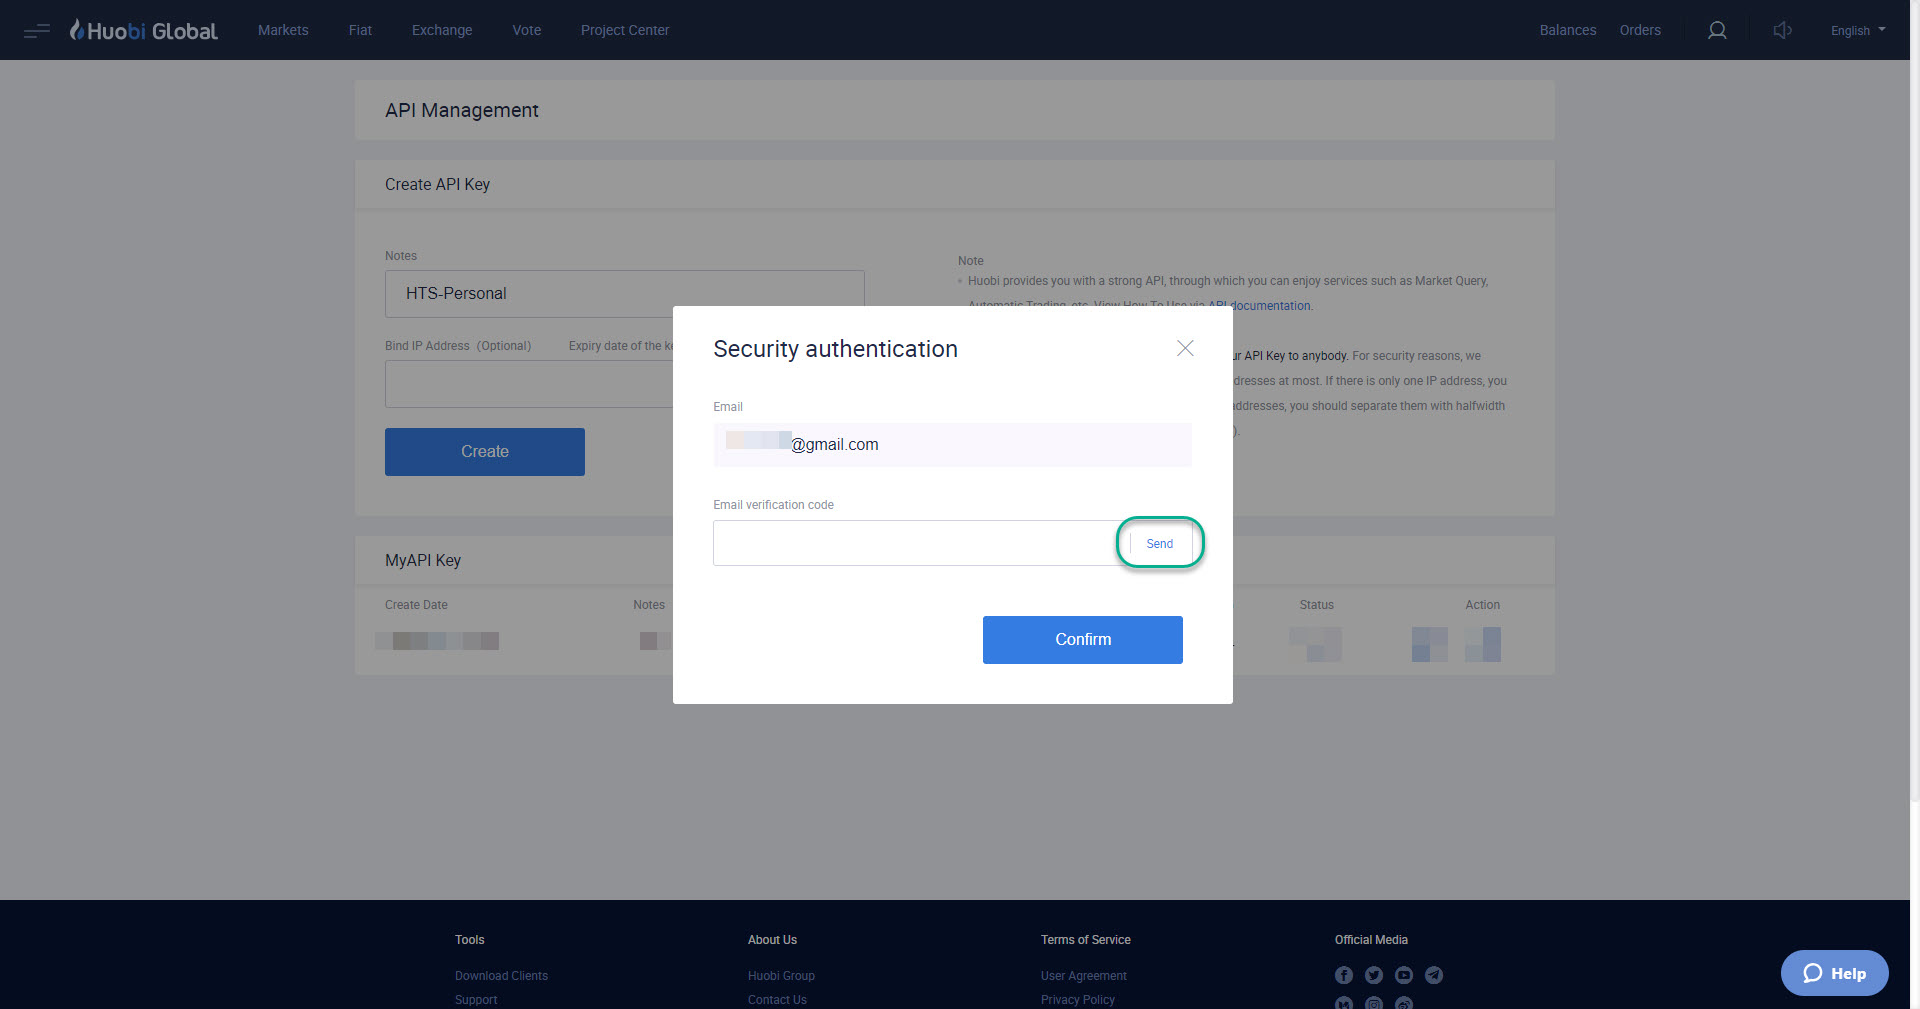The image size is (1920, 1009).
Task: Open Huobi's Instagram icon
Action: pos(1373,1003)
